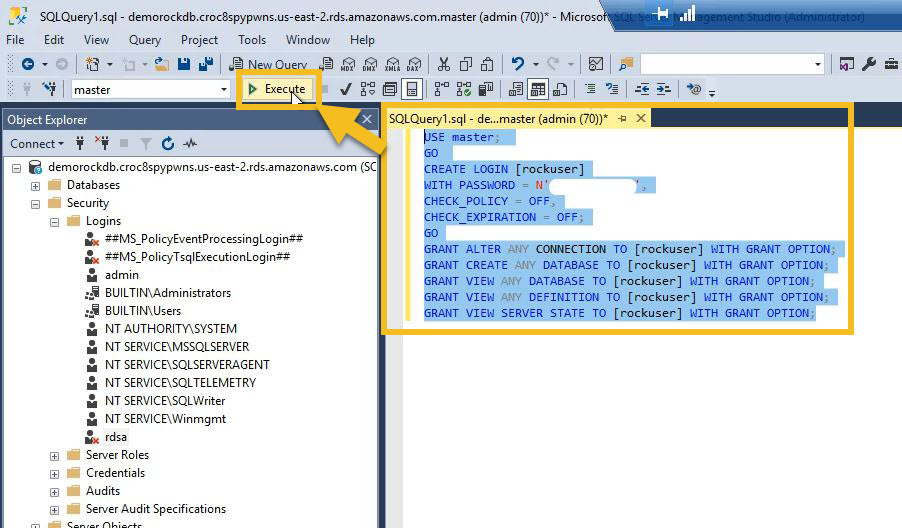Click Display Estimated Execution Plan icon
The width and height of the screenshot is (902, 528).
pyautogui.click(x=368, y=89)
